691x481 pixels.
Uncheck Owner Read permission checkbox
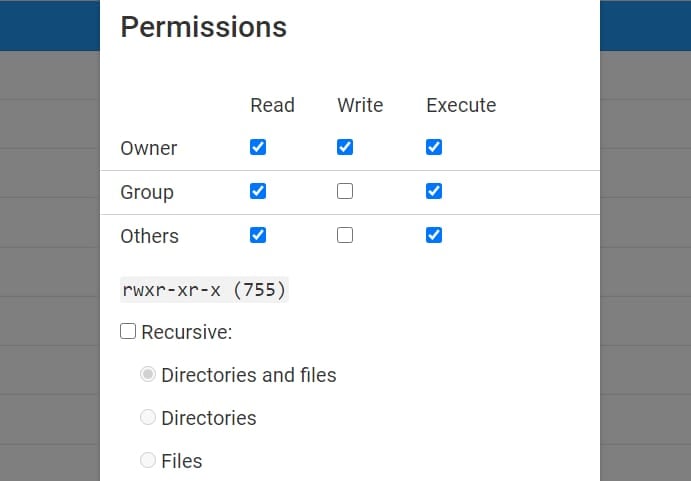click(x=258, y=147)
